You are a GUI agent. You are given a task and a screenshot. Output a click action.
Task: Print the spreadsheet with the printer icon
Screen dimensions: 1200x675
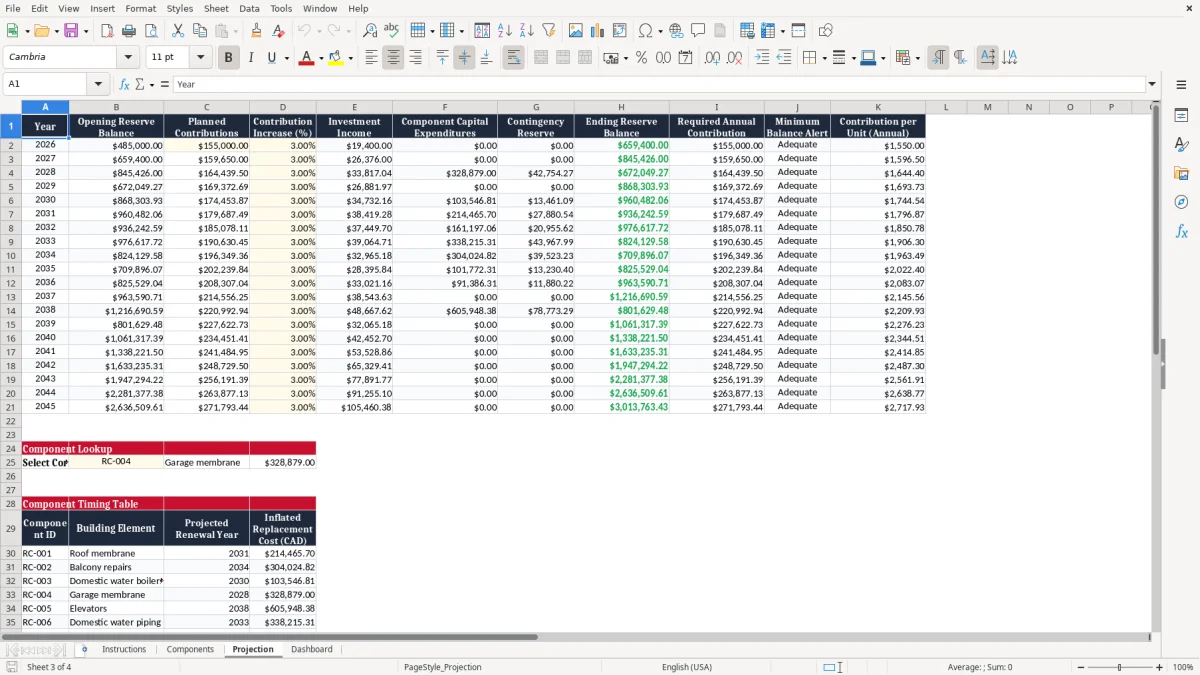129,31
